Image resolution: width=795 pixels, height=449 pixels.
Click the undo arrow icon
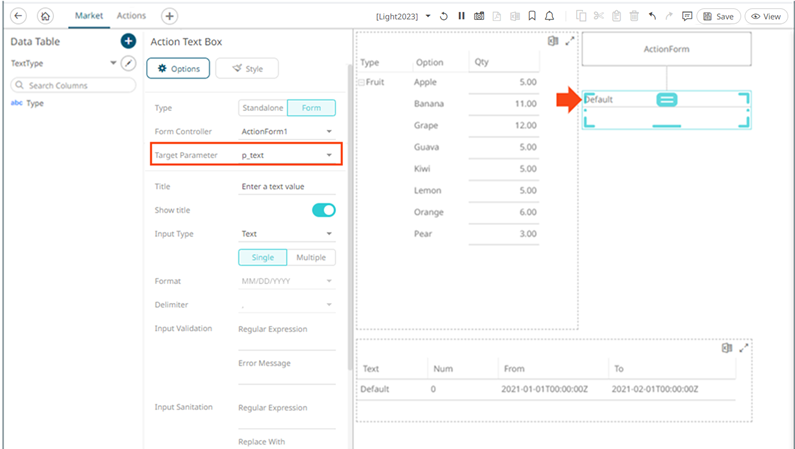(x=652, y=16)
